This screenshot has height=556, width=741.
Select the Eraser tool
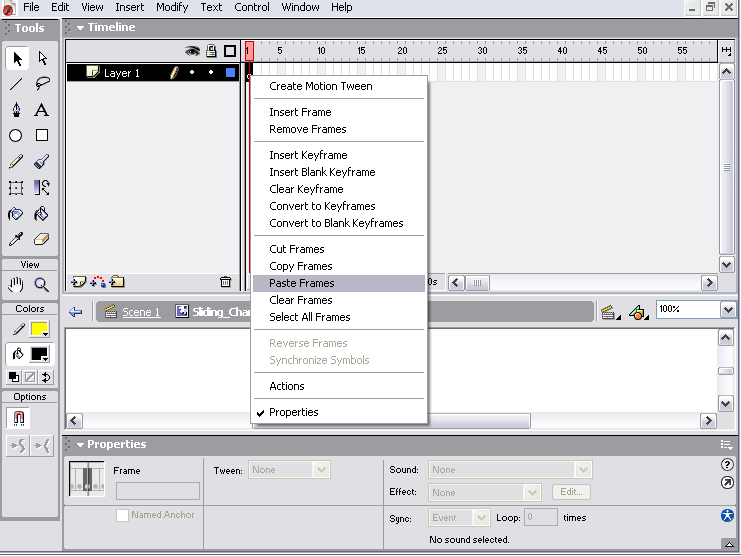[42, 240]
